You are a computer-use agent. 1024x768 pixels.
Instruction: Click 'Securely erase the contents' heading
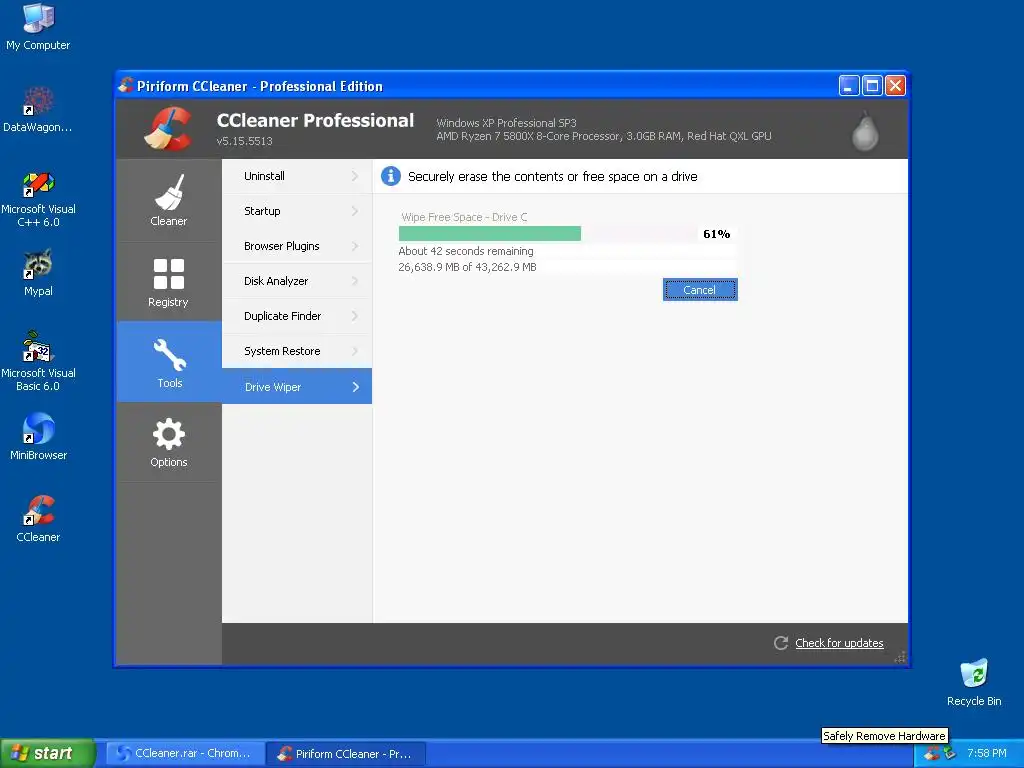(x=552, y=176)
